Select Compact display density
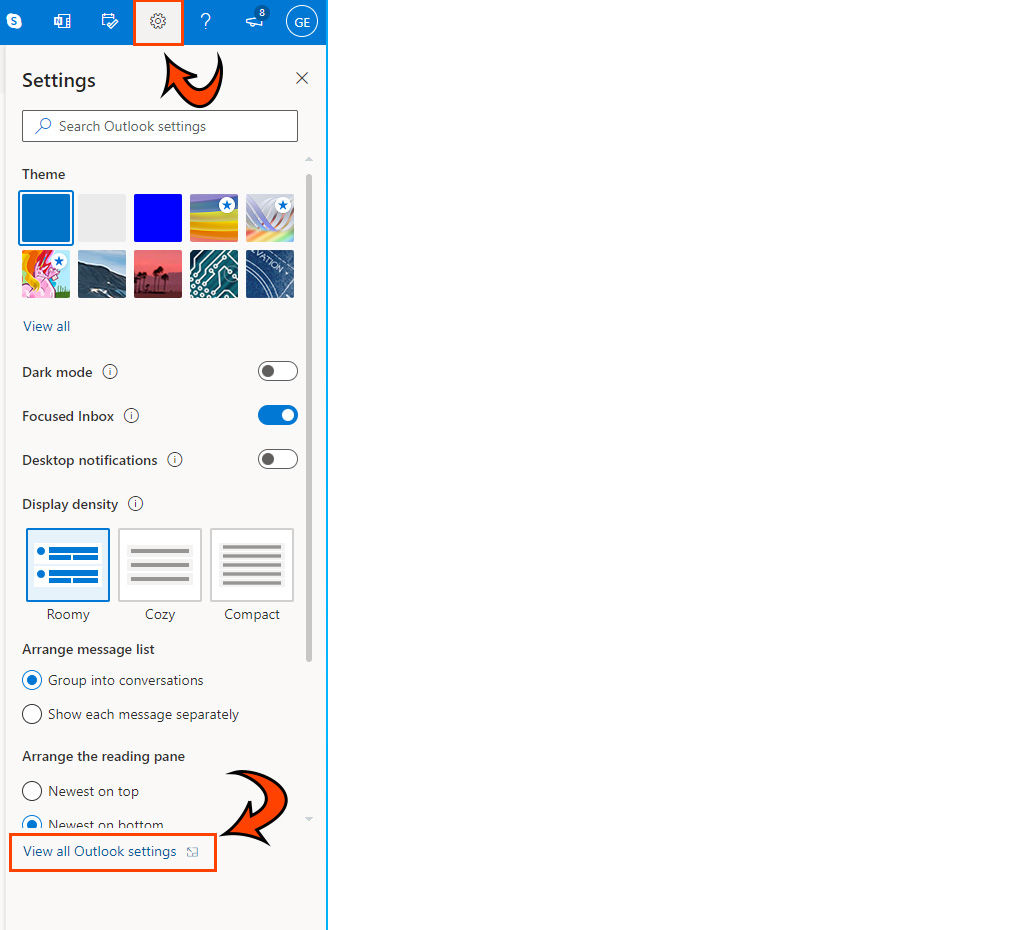 point(252,565)
